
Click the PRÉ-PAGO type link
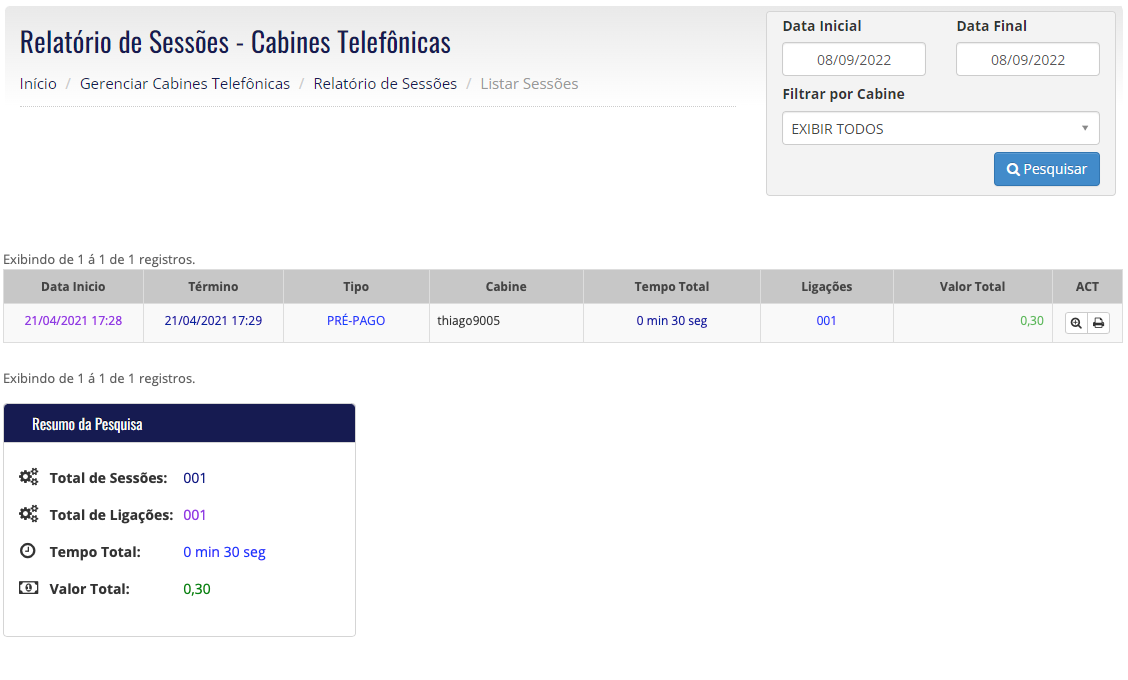tap(356, 321)
